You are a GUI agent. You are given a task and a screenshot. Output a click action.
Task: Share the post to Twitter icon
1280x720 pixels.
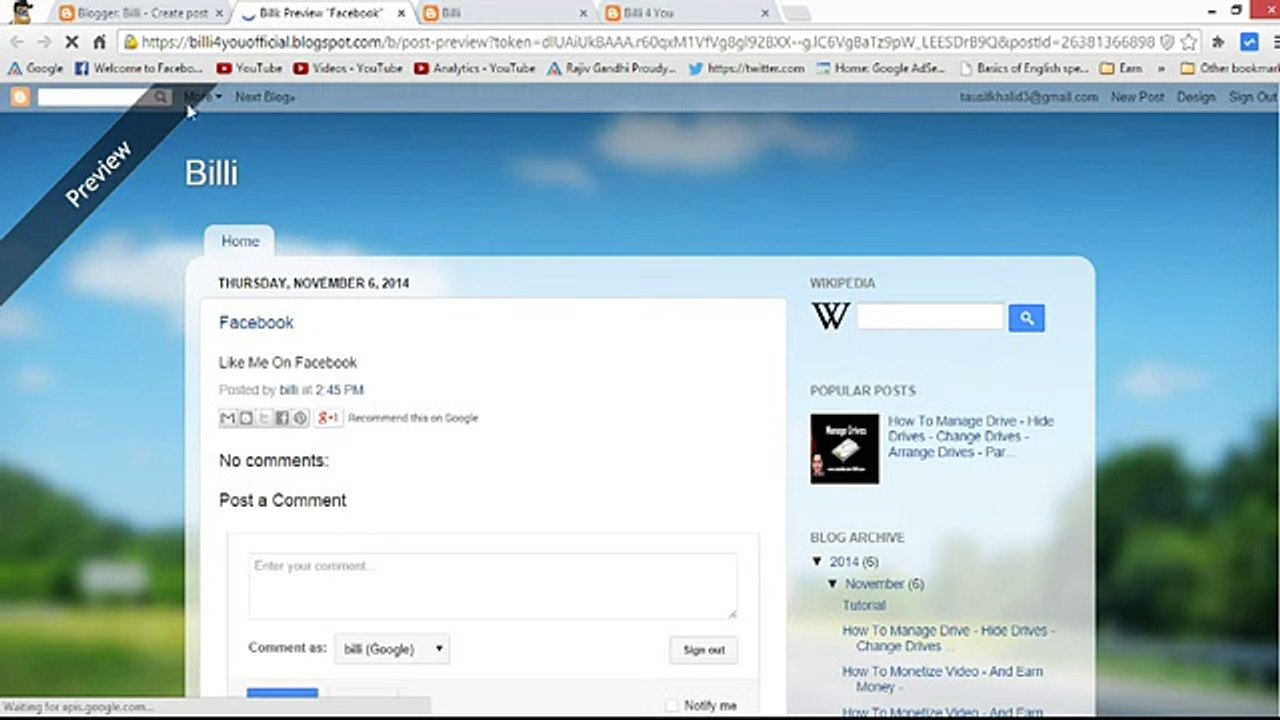pyautogui.click(x=264, y=418)
